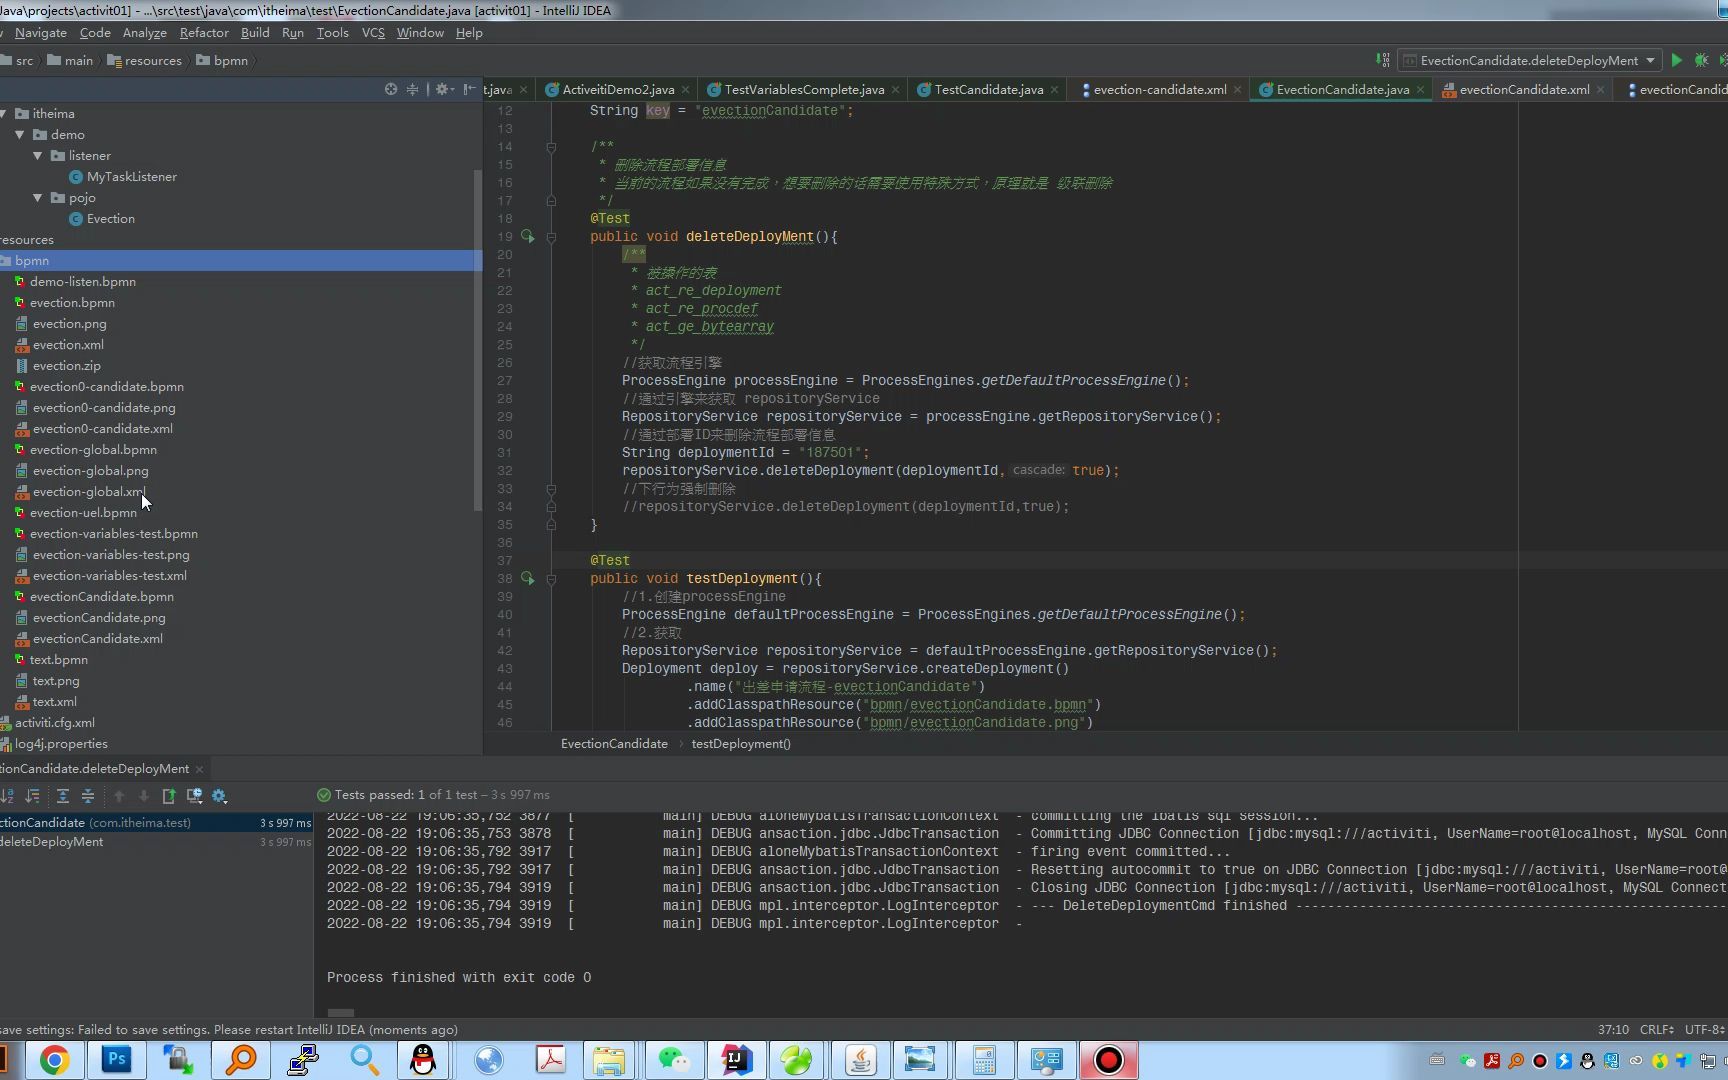Click the green Debug bug icon
This screenshot has width=1728, height=1080.
point(1701,60)
